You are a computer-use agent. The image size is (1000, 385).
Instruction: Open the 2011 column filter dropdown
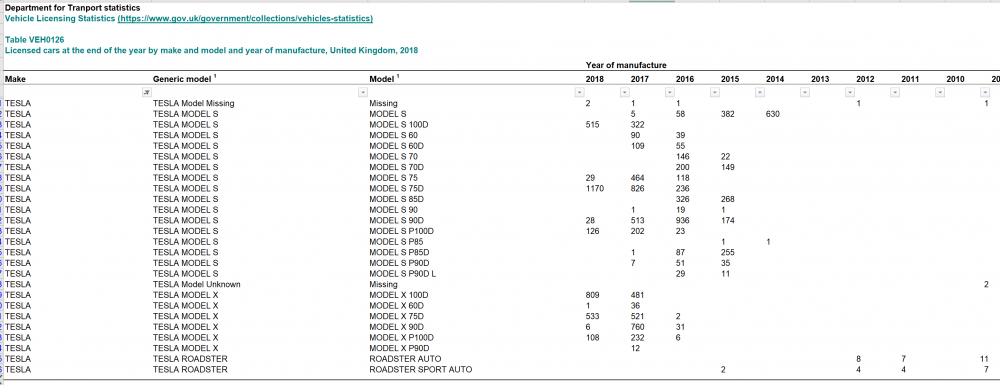coord(941,92)
